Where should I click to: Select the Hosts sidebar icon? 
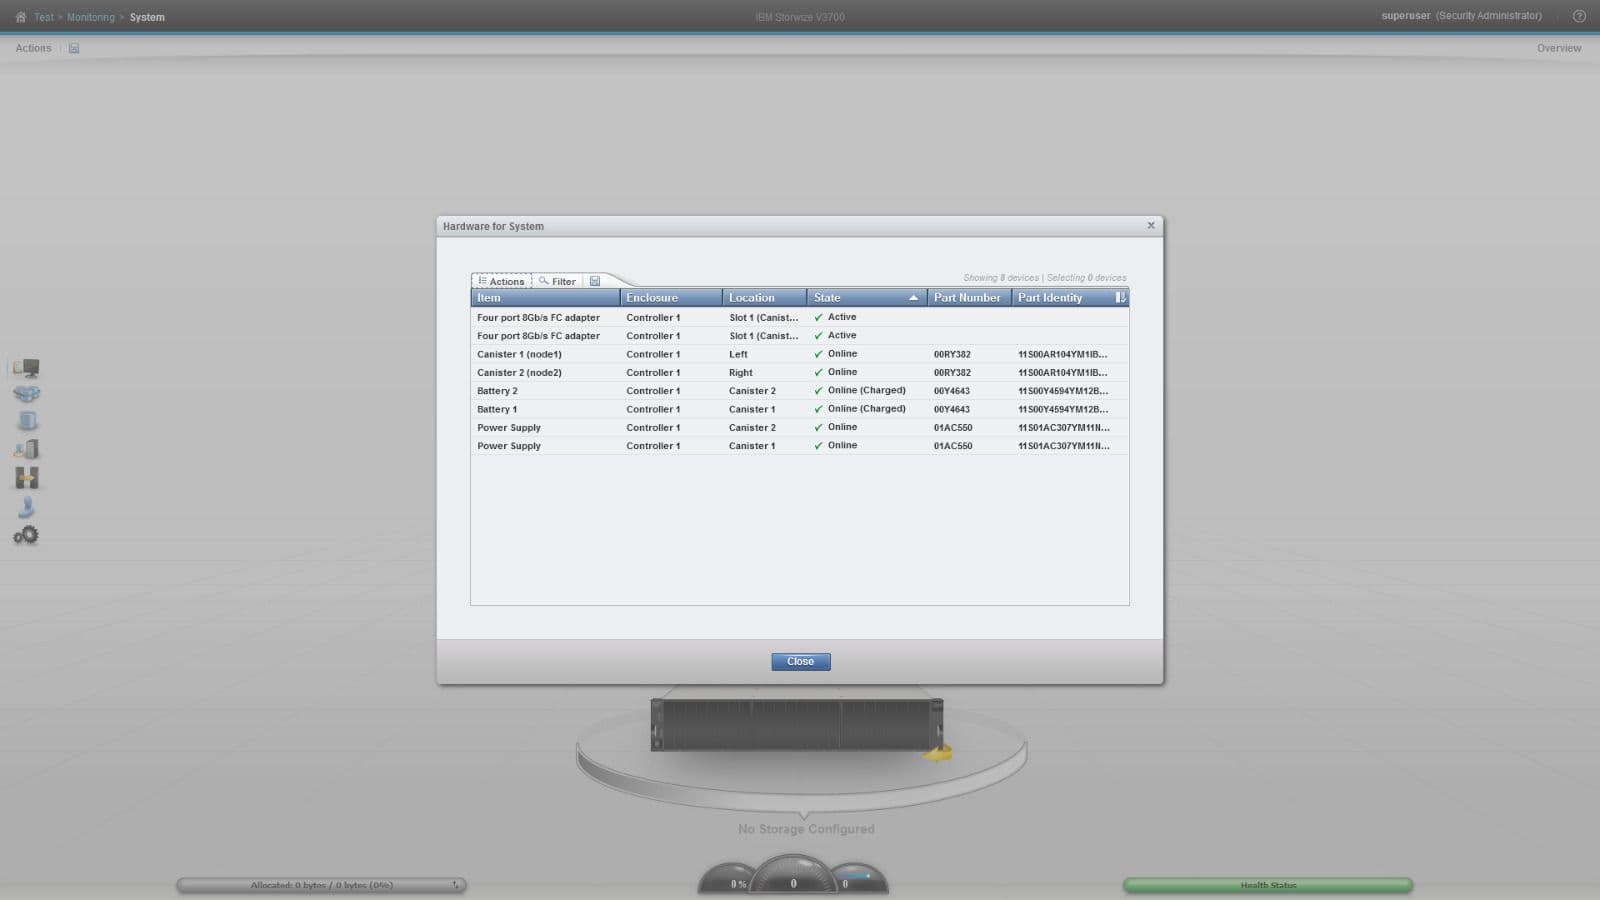tap(26, 450)
